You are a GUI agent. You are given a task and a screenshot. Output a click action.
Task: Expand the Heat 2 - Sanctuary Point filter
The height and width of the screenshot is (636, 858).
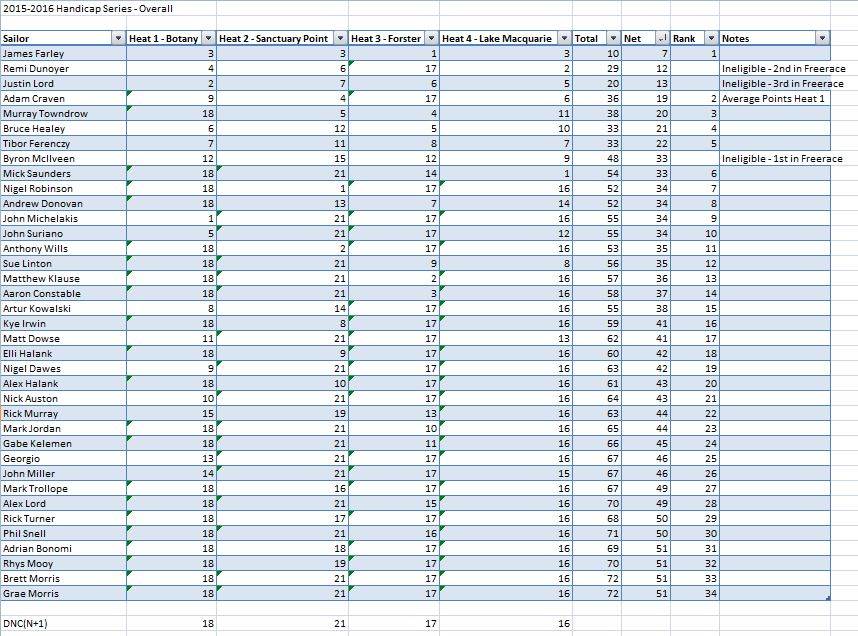pyautogui.click(x=340, y=39)
